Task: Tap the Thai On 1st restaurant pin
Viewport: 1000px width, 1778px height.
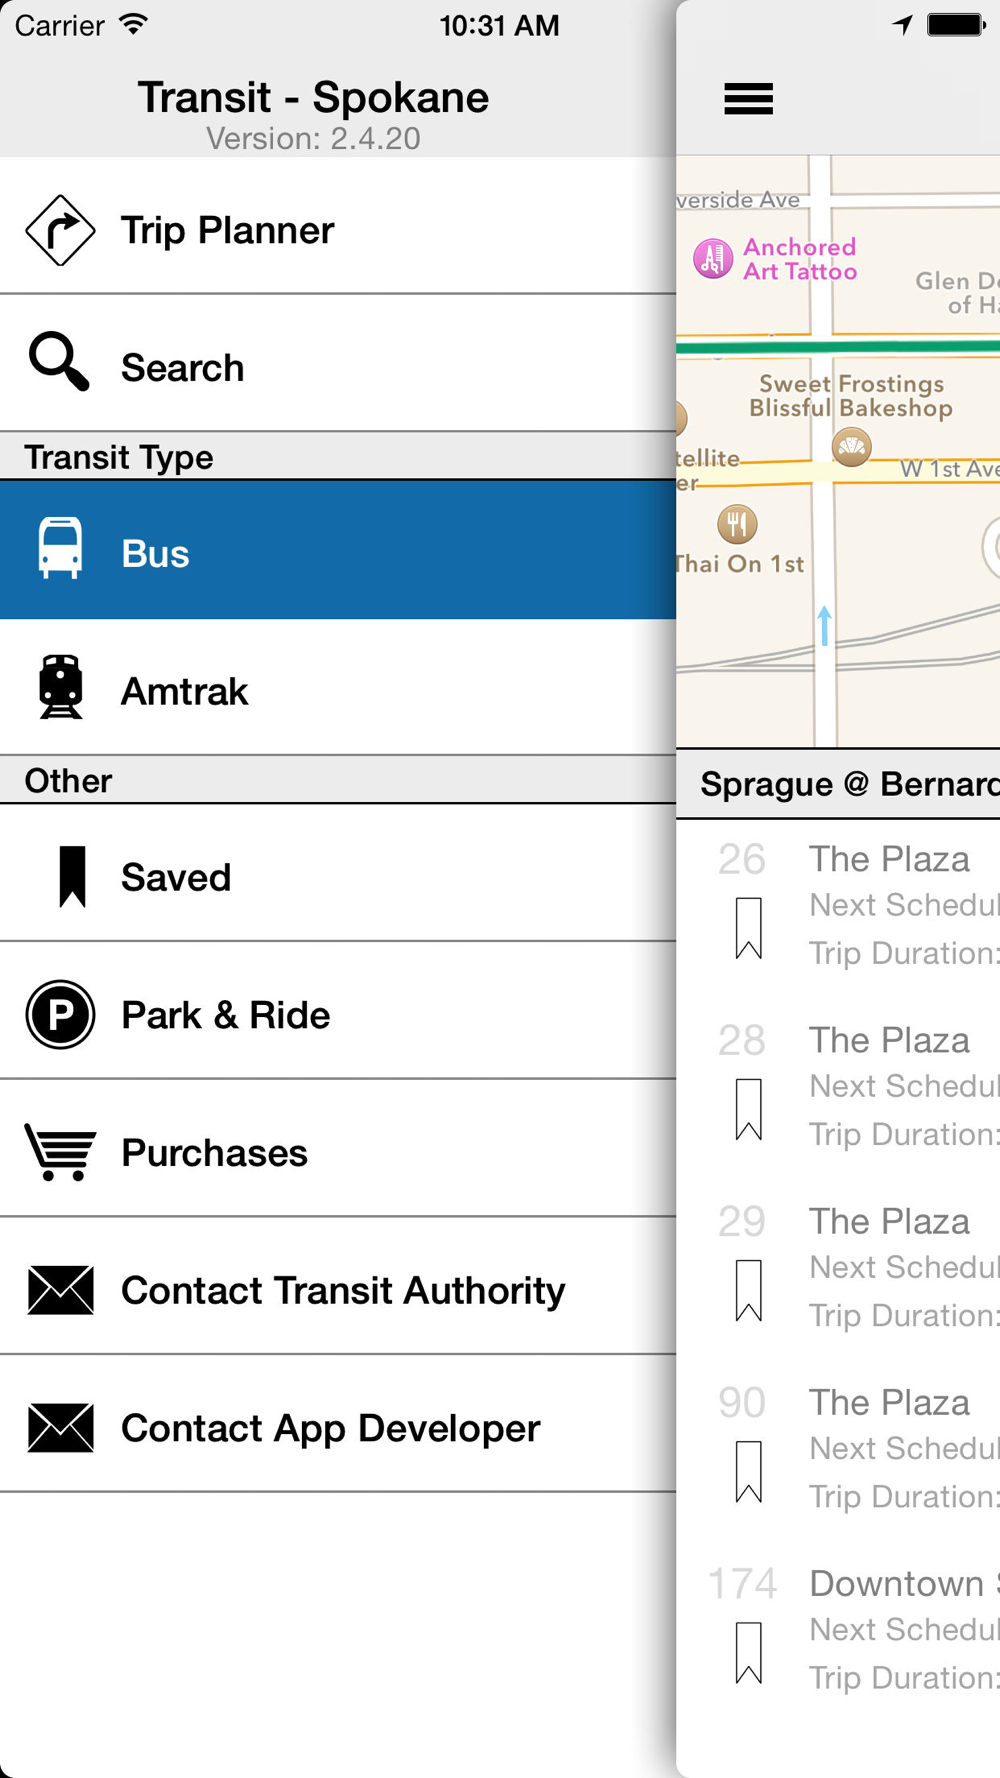Action: (737, 524)
